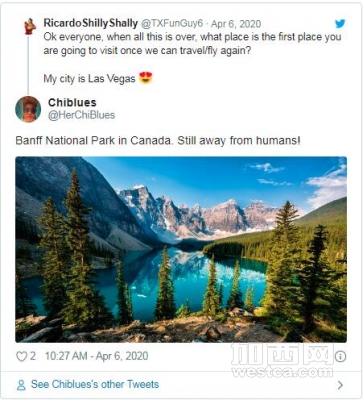This screenshot has height=400, width=363.
Task: Click the person icon beside See Chiblues's other Tweets
Action: (x=21, y=385)
